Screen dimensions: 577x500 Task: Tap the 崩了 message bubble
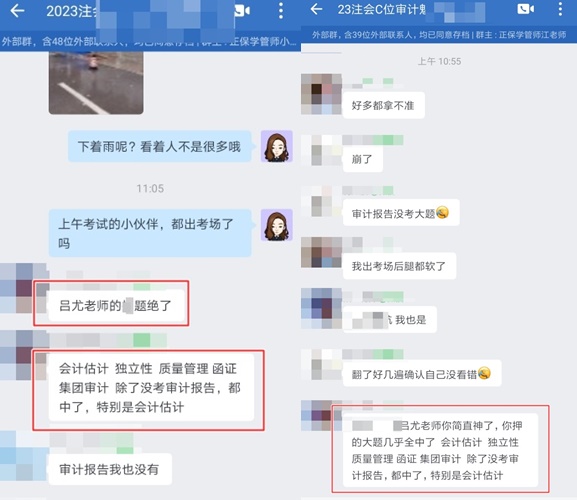coord(362,159)
